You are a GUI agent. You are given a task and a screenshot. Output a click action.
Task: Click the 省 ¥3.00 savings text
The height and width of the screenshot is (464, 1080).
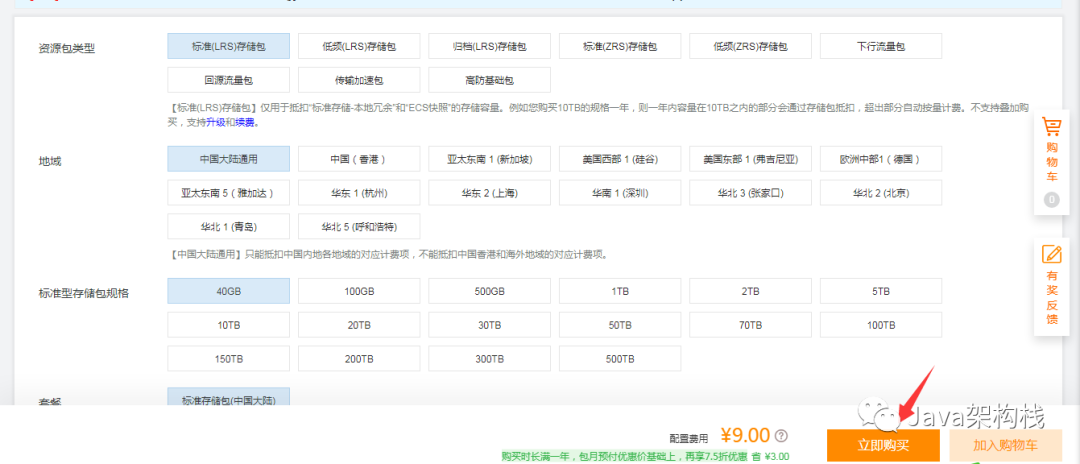(x=771, y=456)
